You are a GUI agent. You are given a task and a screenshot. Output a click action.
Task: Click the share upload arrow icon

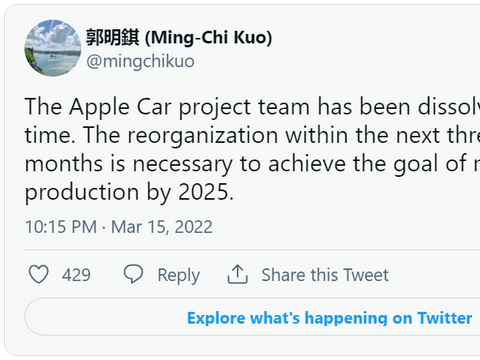(x=237, y=274)
